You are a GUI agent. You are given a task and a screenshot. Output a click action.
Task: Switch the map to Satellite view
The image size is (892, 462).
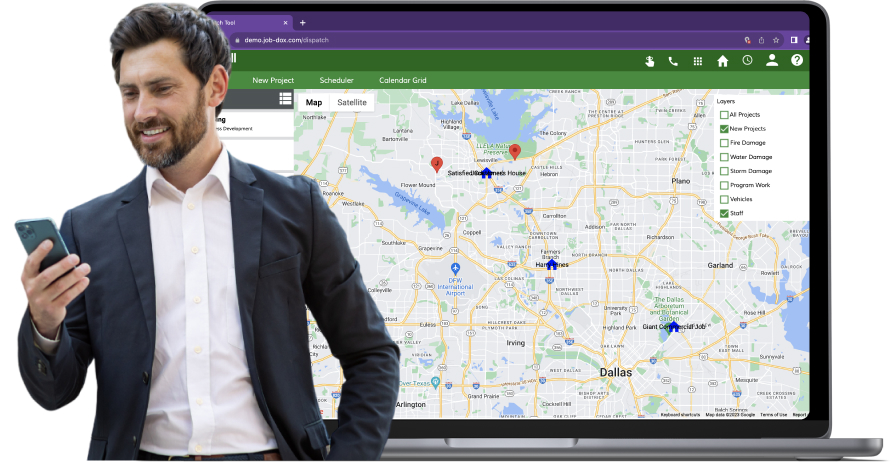(351, 102)
